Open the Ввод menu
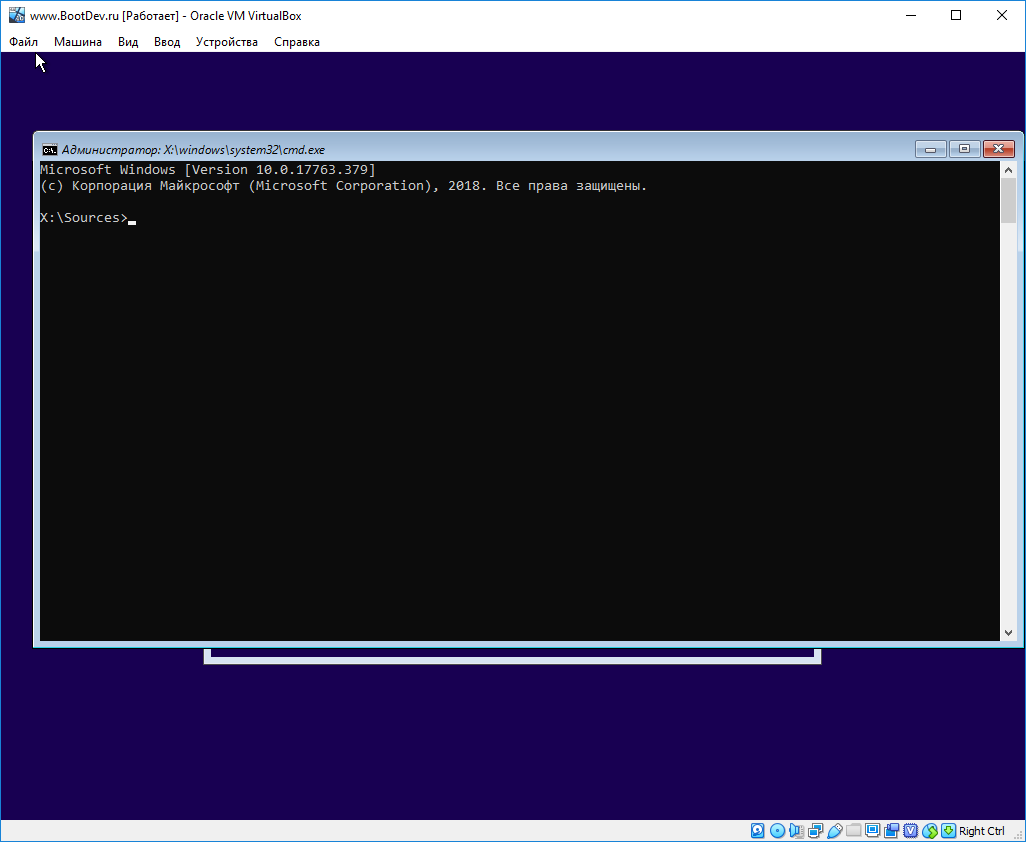This screenshot has width=1026, height=842. point(167,42)
